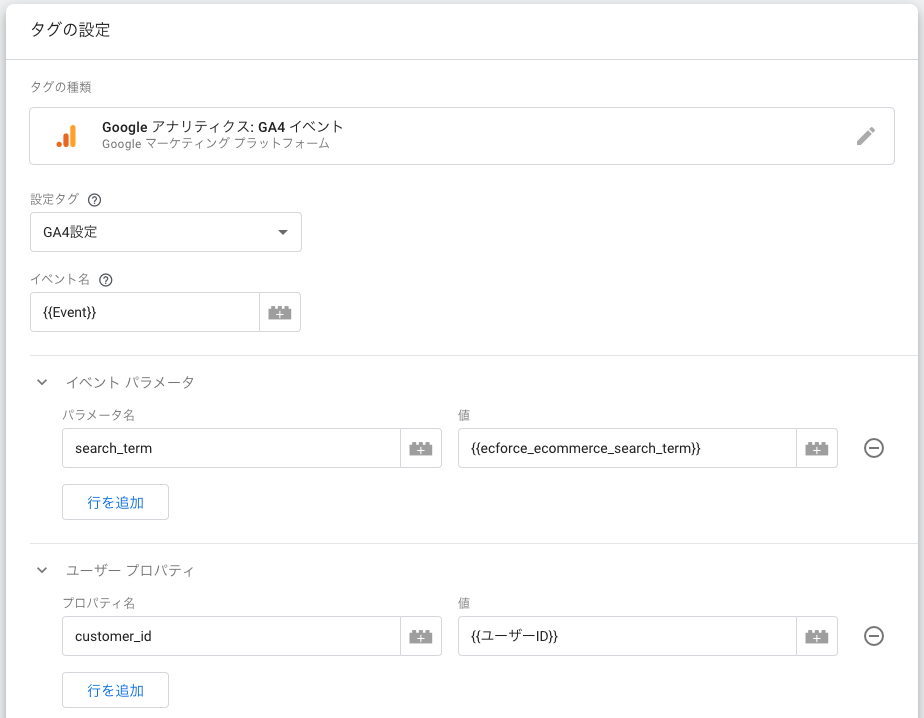Remove the search_term parameter row
The image size is (924, 718).
tap(873, 448)
